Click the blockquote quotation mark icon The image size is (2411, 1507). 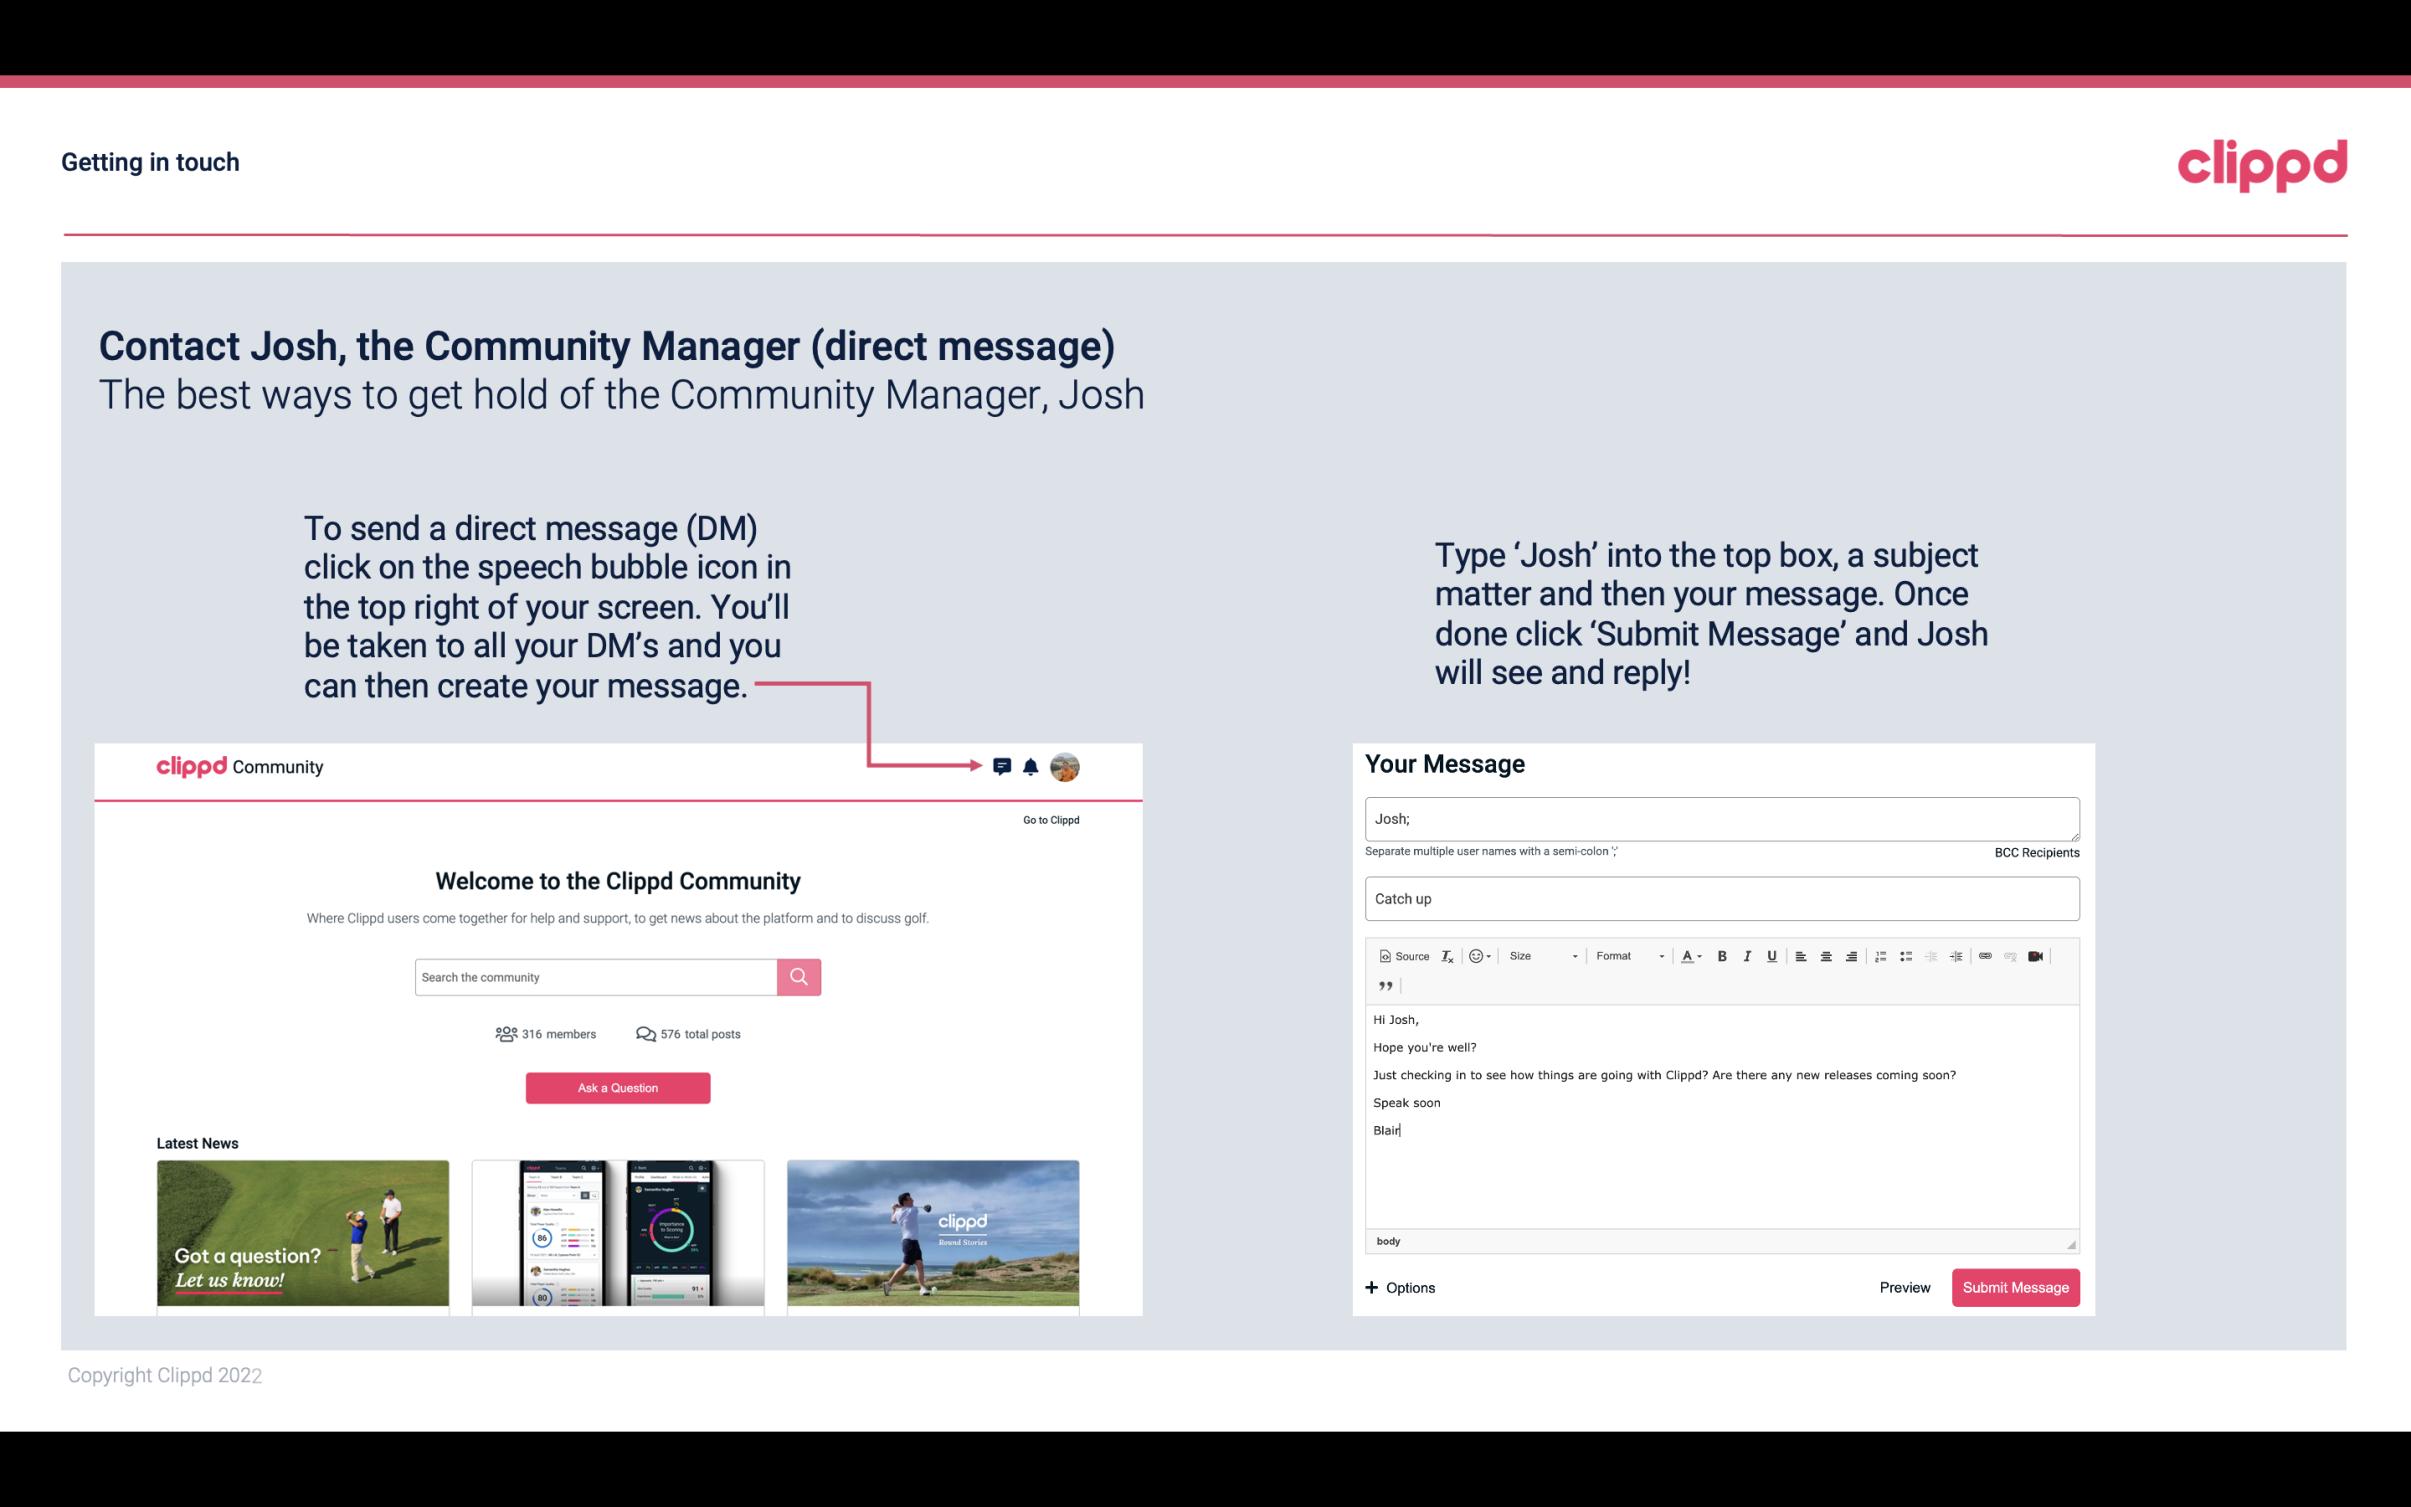click(1383, 986)
